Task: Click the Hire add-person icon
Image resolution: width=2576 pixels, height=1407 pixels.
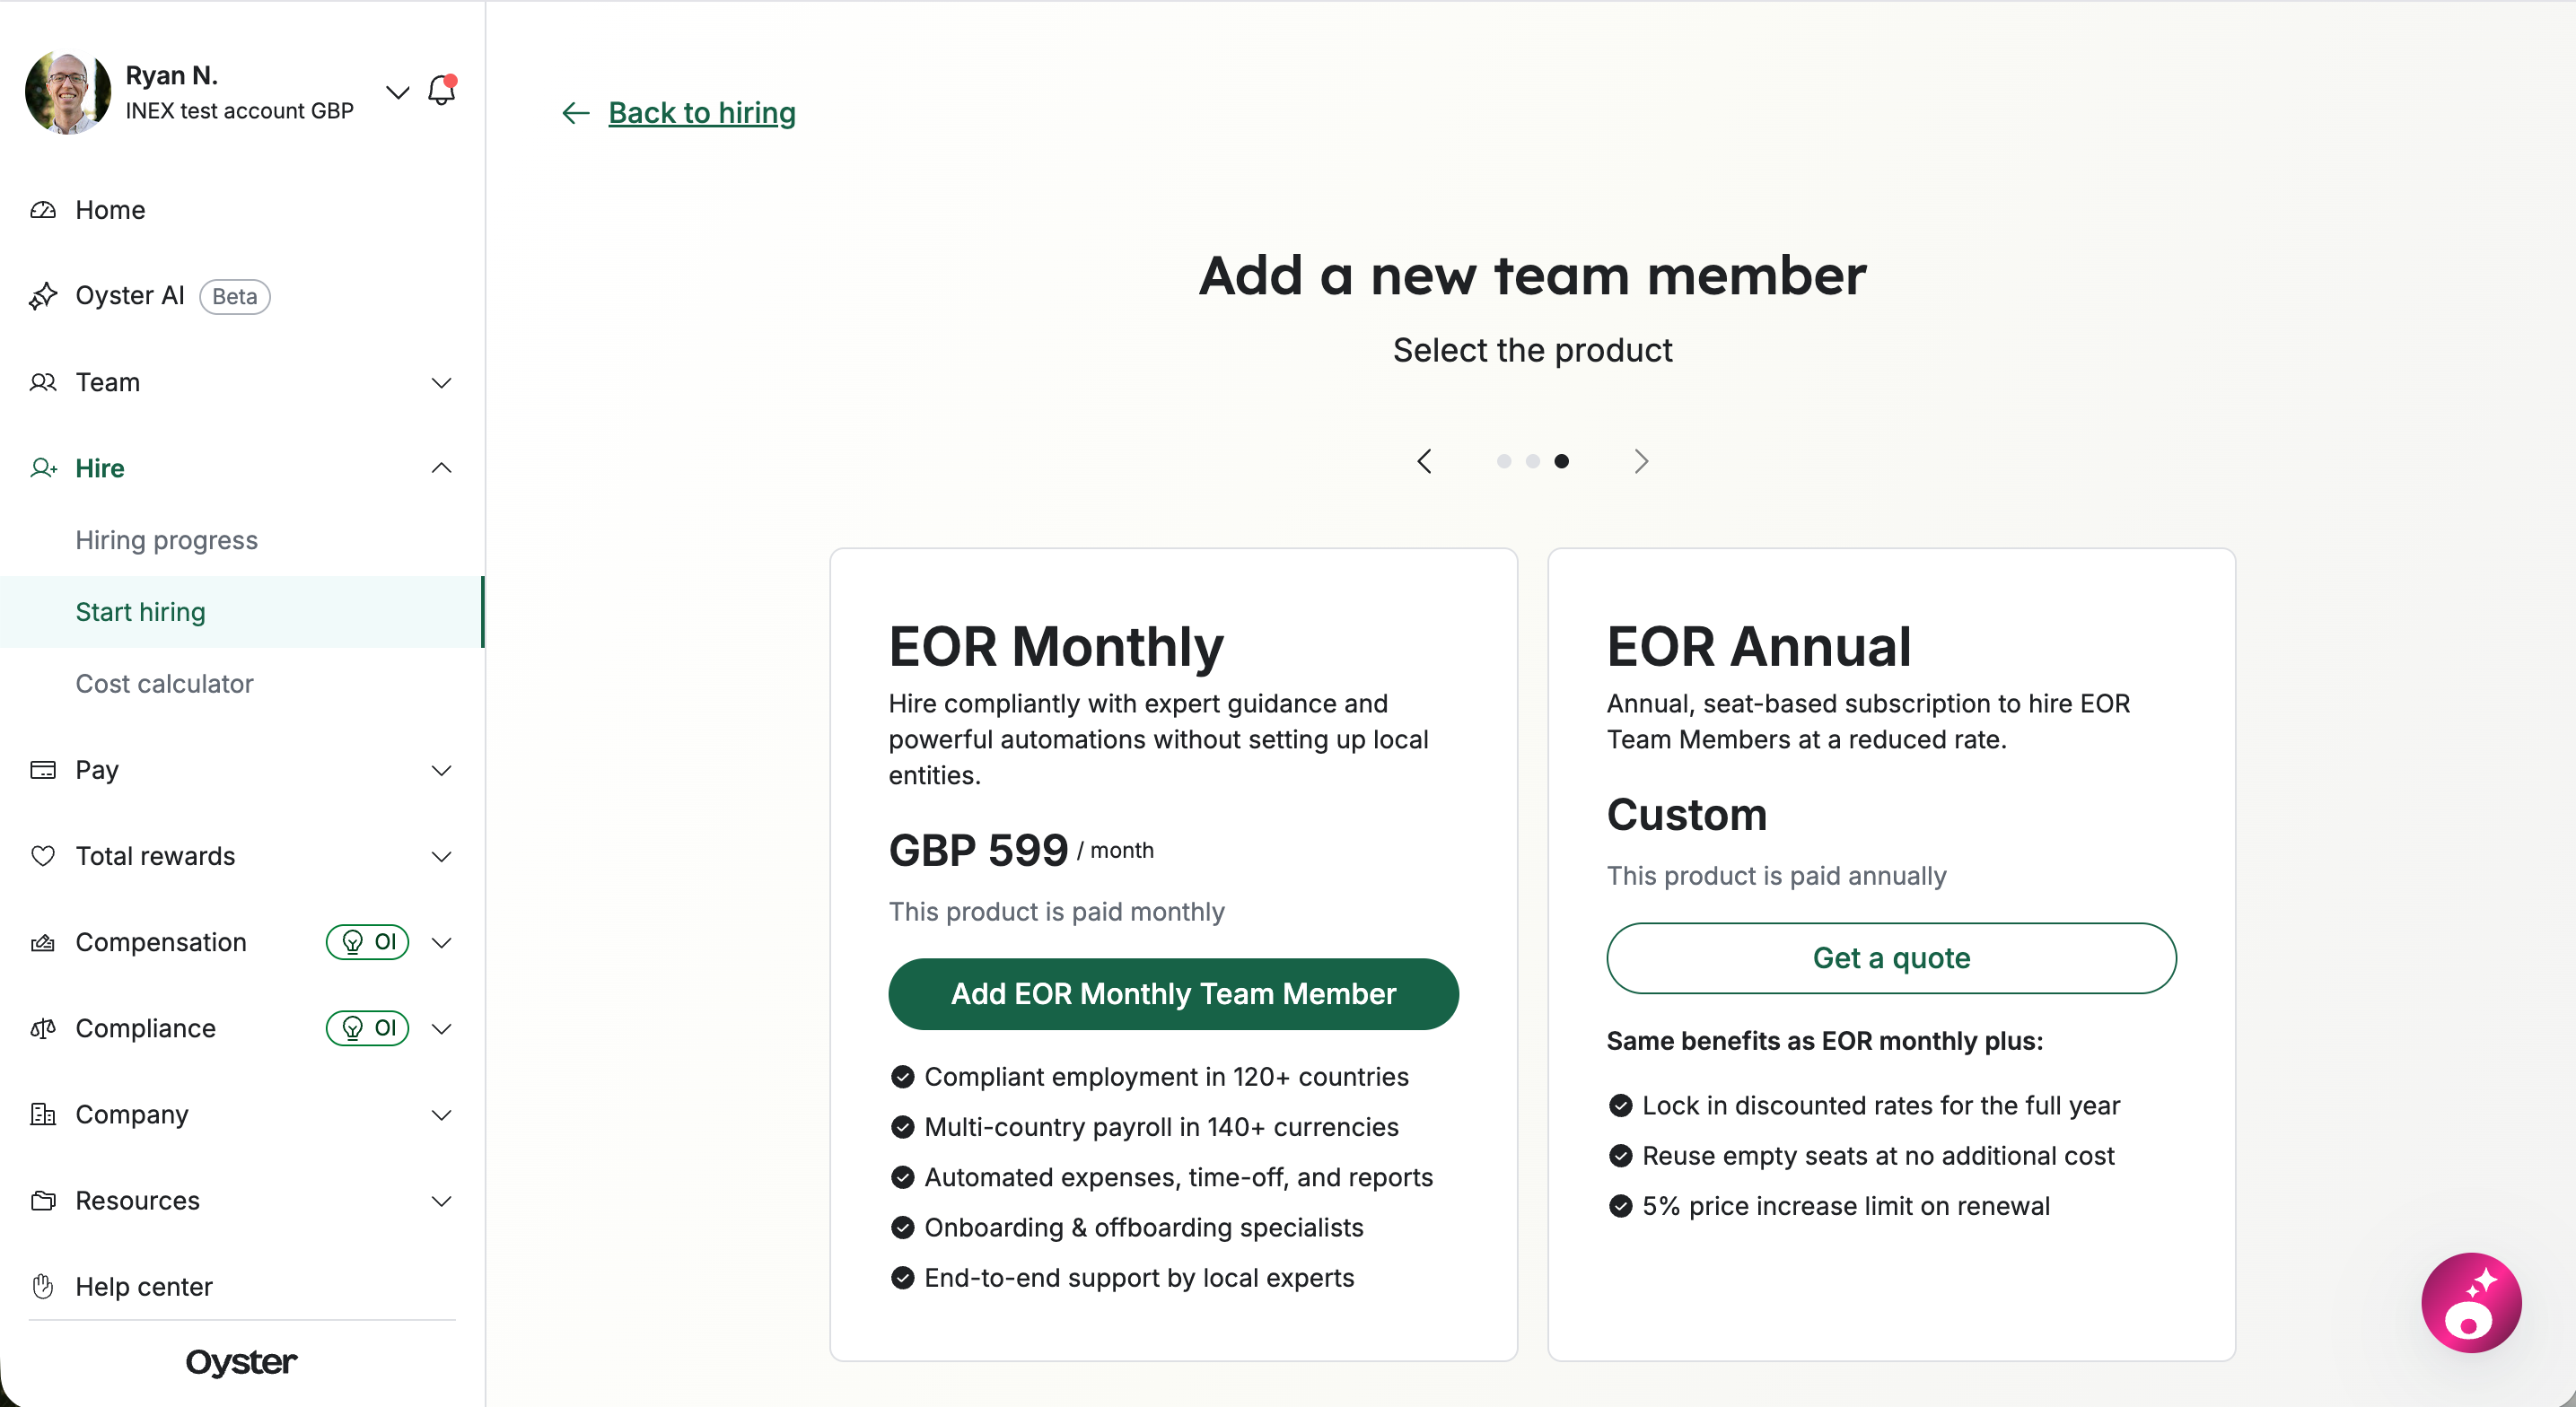Action: (43, 468)
